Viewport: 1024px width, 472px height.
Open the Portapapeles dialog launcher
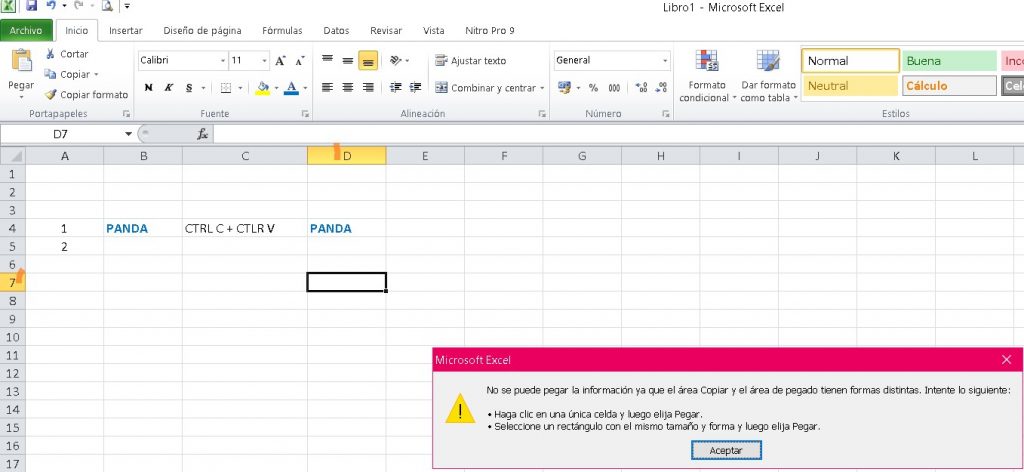click(x=126, y=114)
